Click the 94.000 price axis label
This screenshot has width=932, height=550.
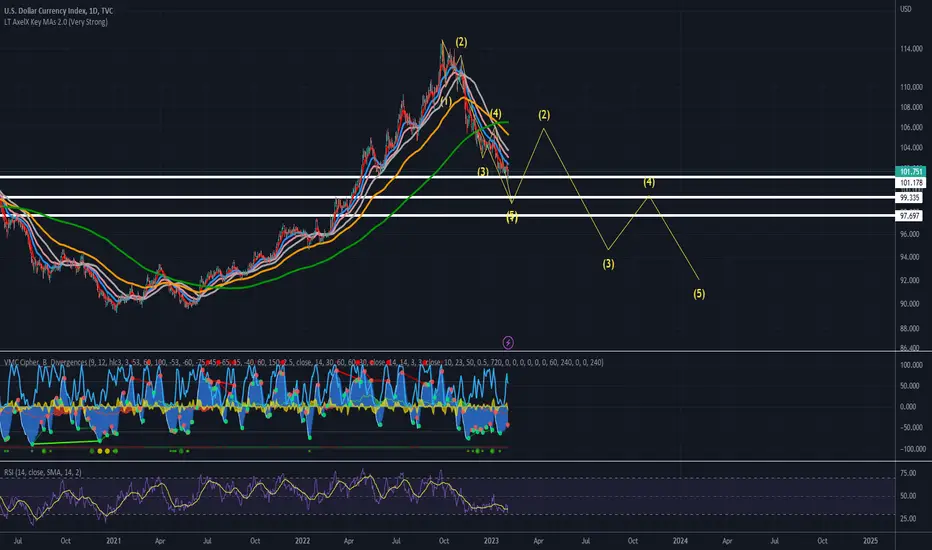pyautogui.click(x=909, y=257)
